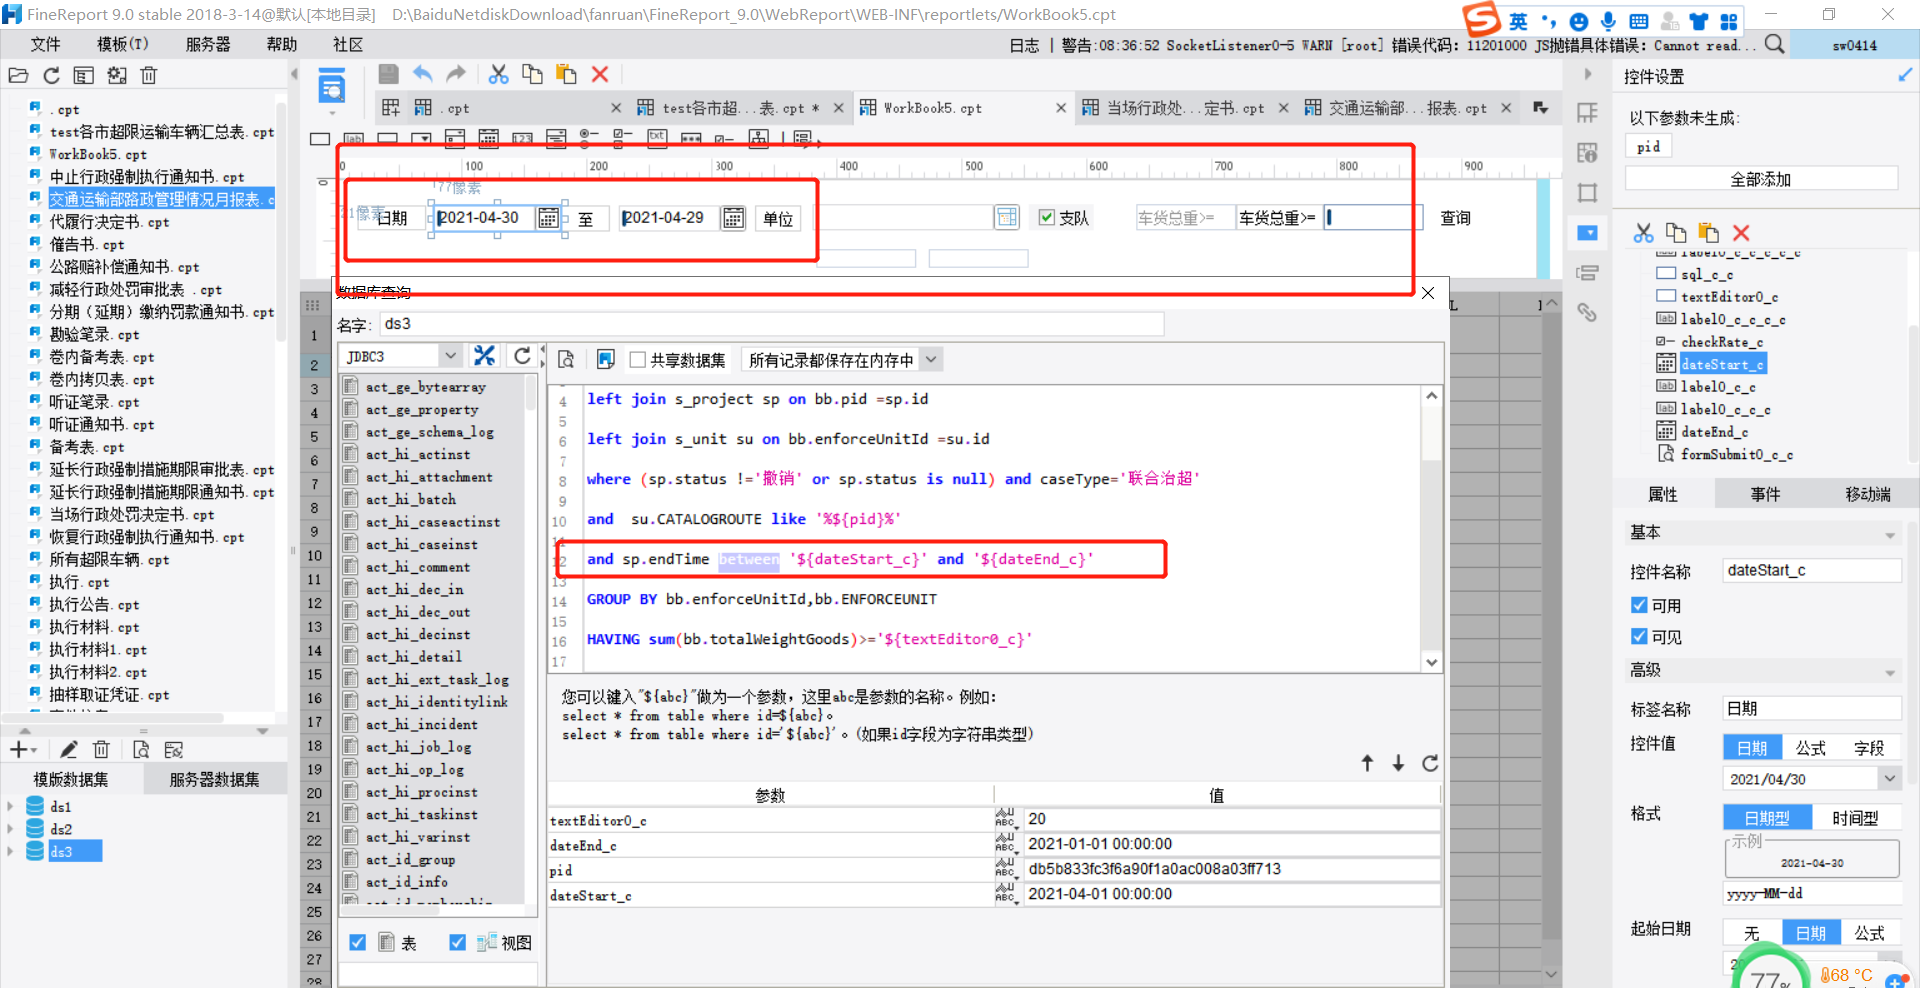Image resolution: width=1920 pixels, height=988 pixels.
Task: Click the search magnifier in top bar
Action: [1774, 44]
